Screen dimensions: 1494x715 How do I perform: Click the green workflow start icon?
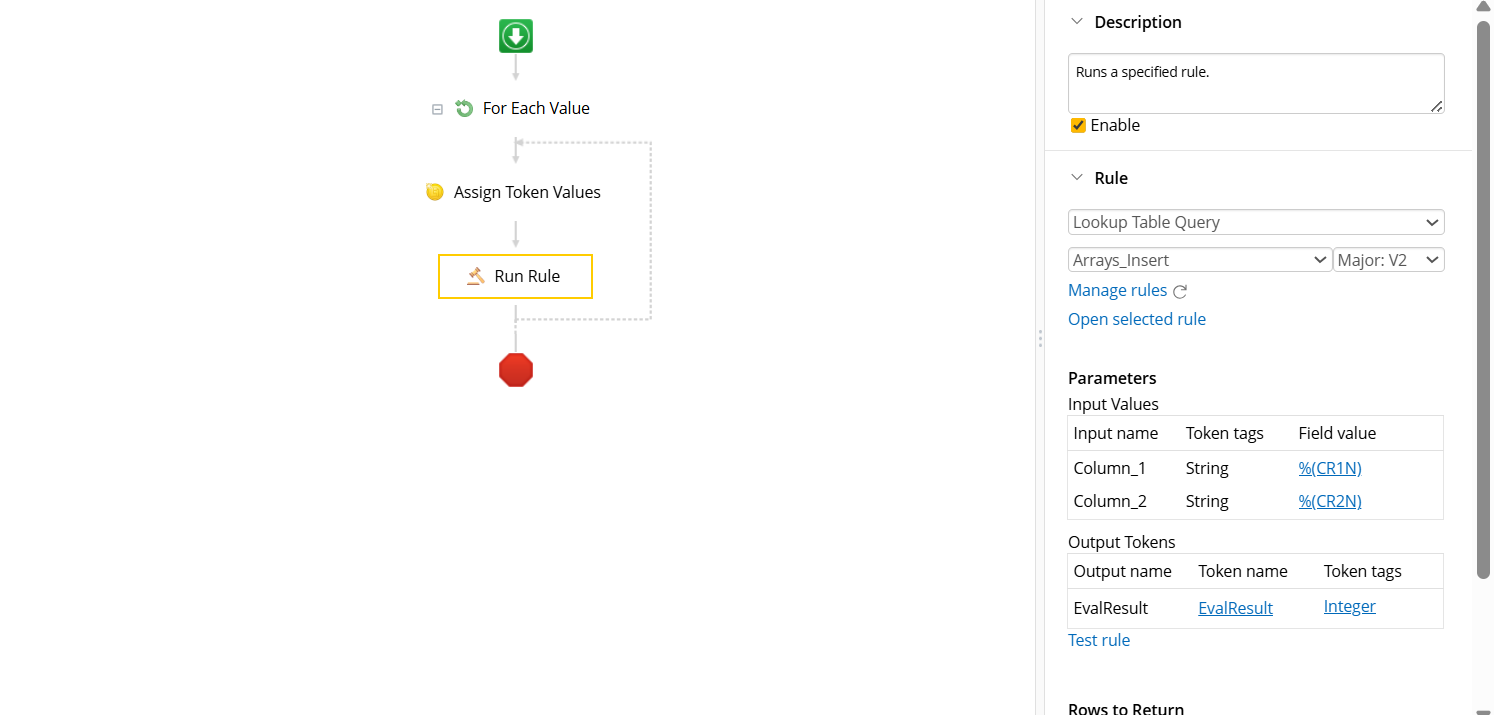point(516,37)
